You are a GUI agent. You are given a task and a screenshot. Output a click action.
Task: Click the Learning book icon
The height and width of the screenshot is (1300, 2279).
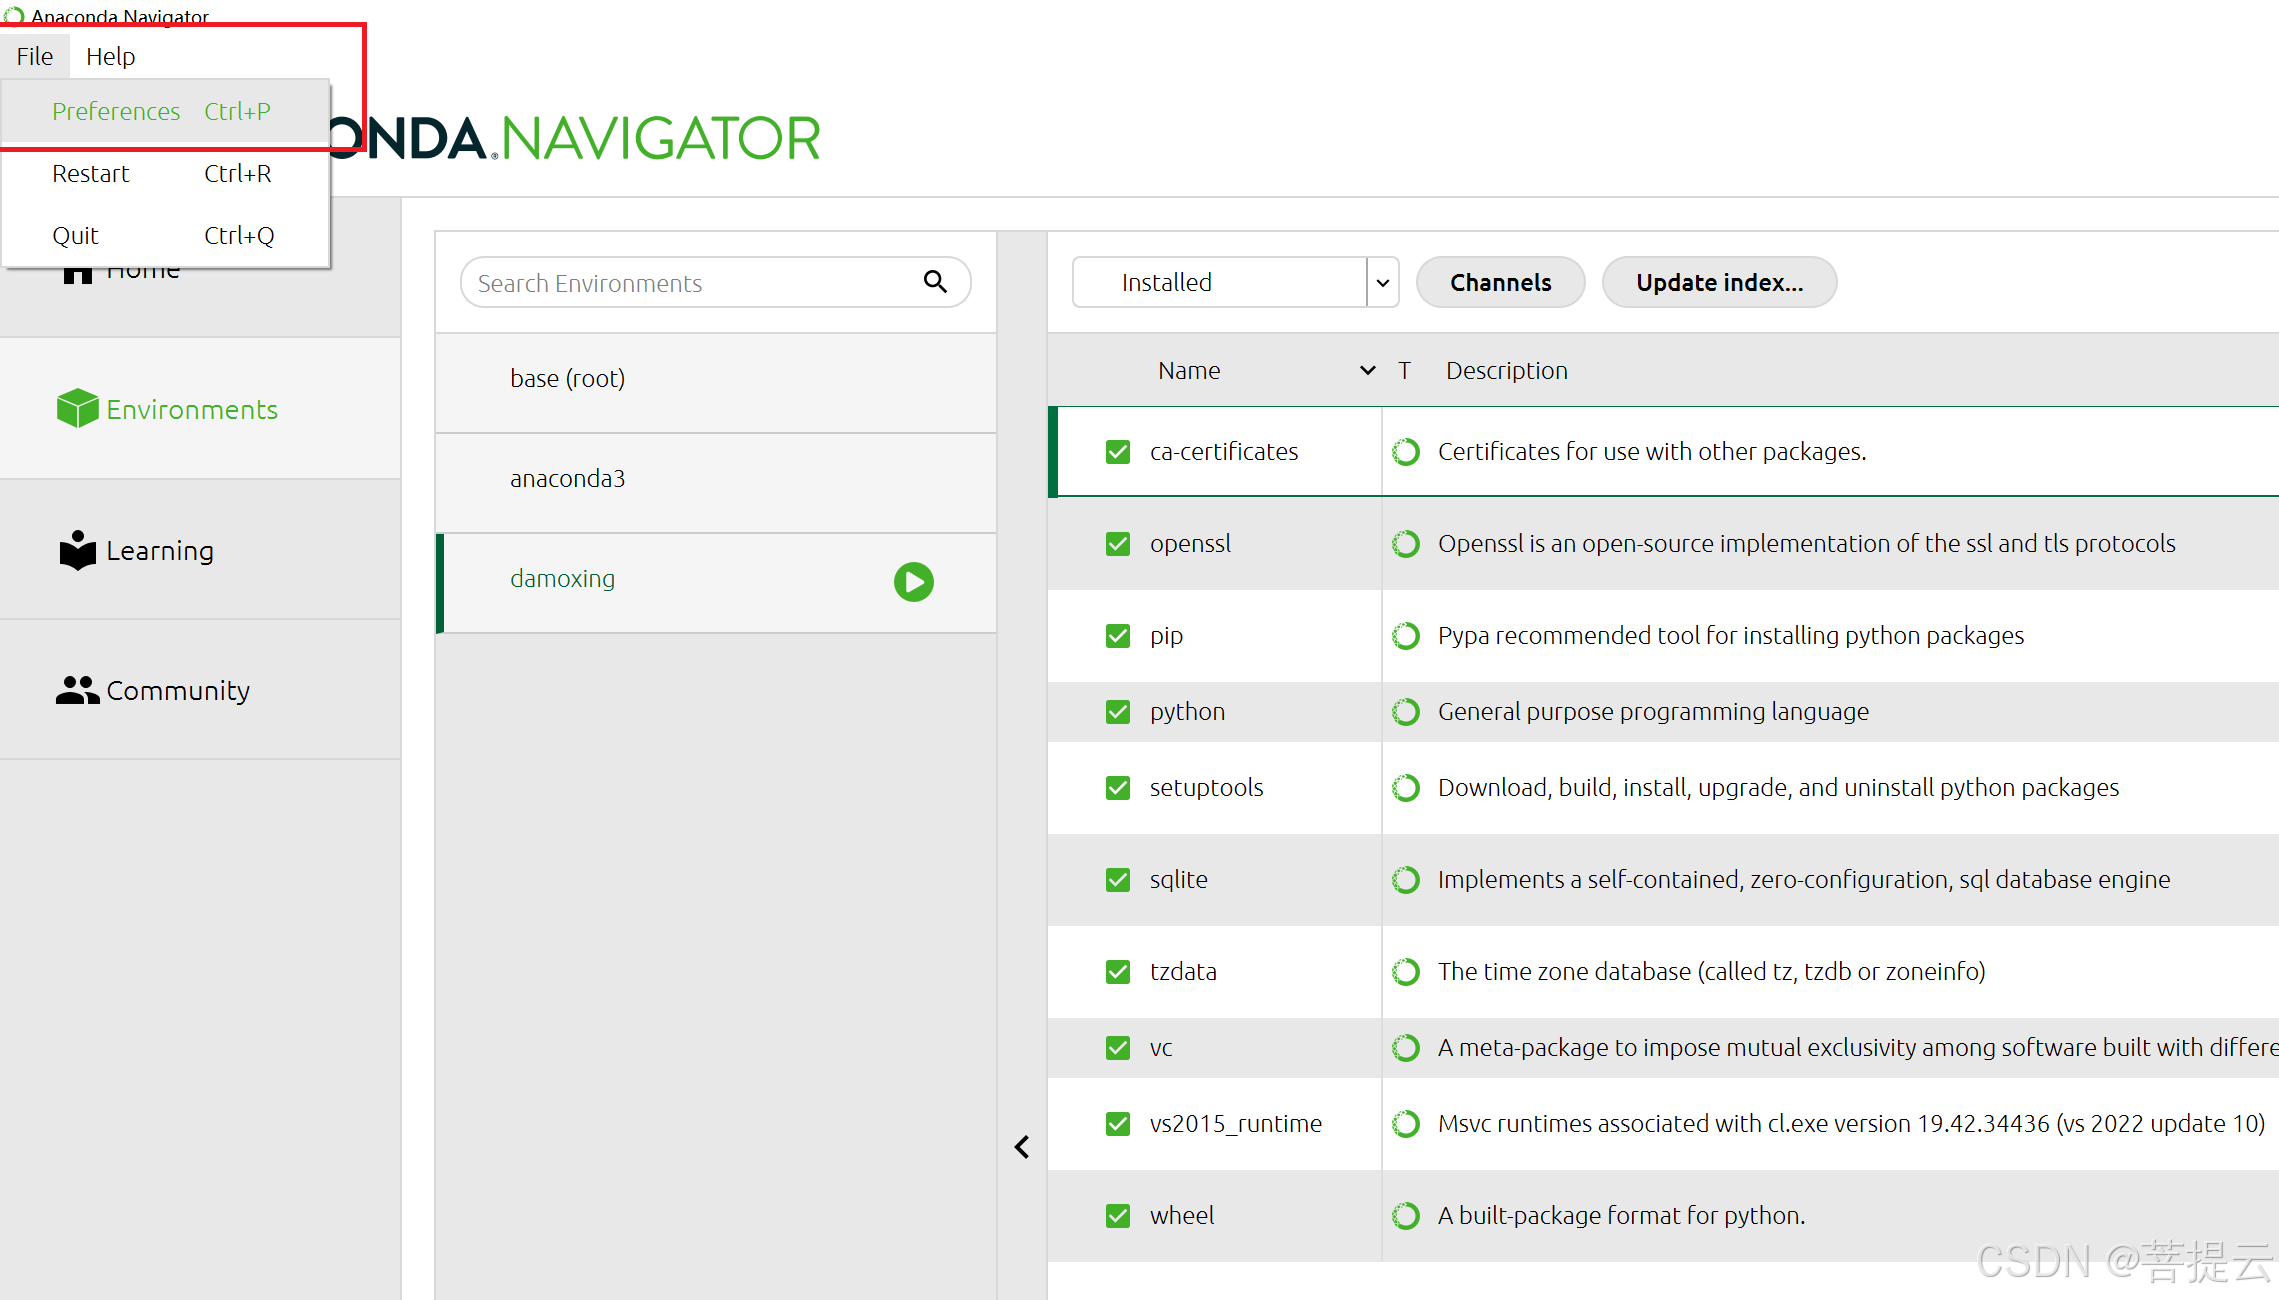[77, 550]
